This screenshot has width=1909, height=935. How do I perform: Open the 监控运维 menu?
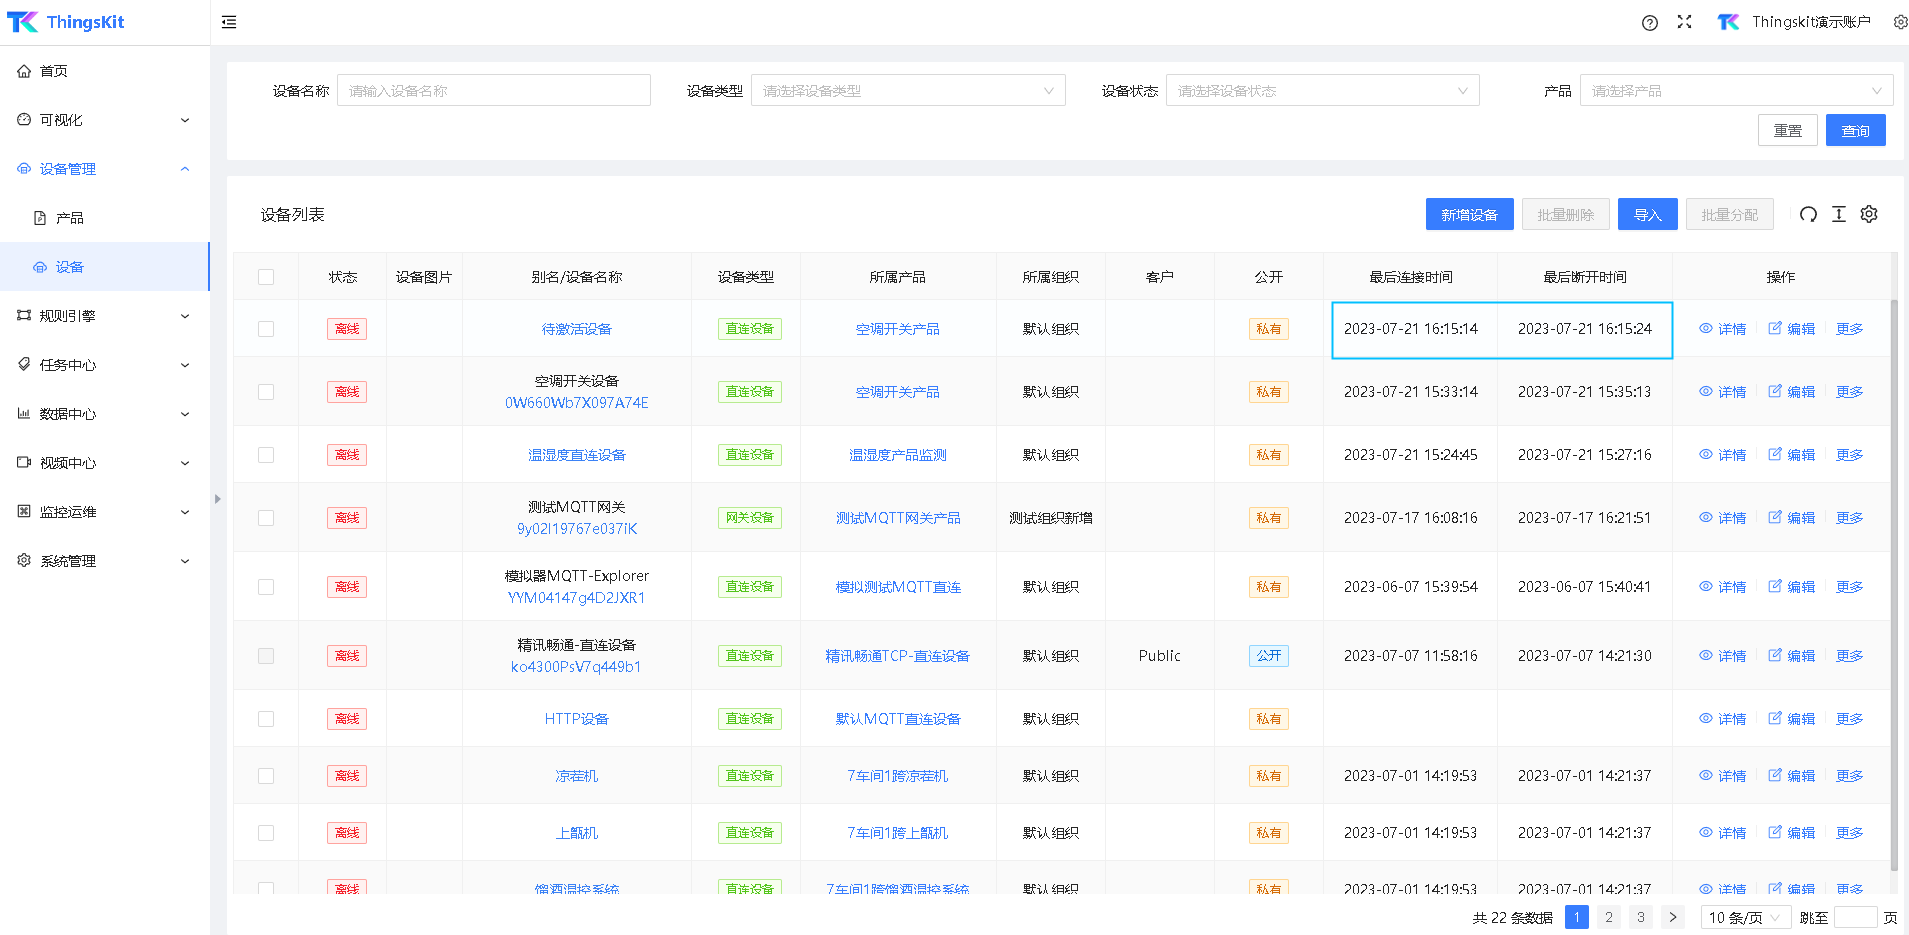pyautogui.click(x=105, y=512)
